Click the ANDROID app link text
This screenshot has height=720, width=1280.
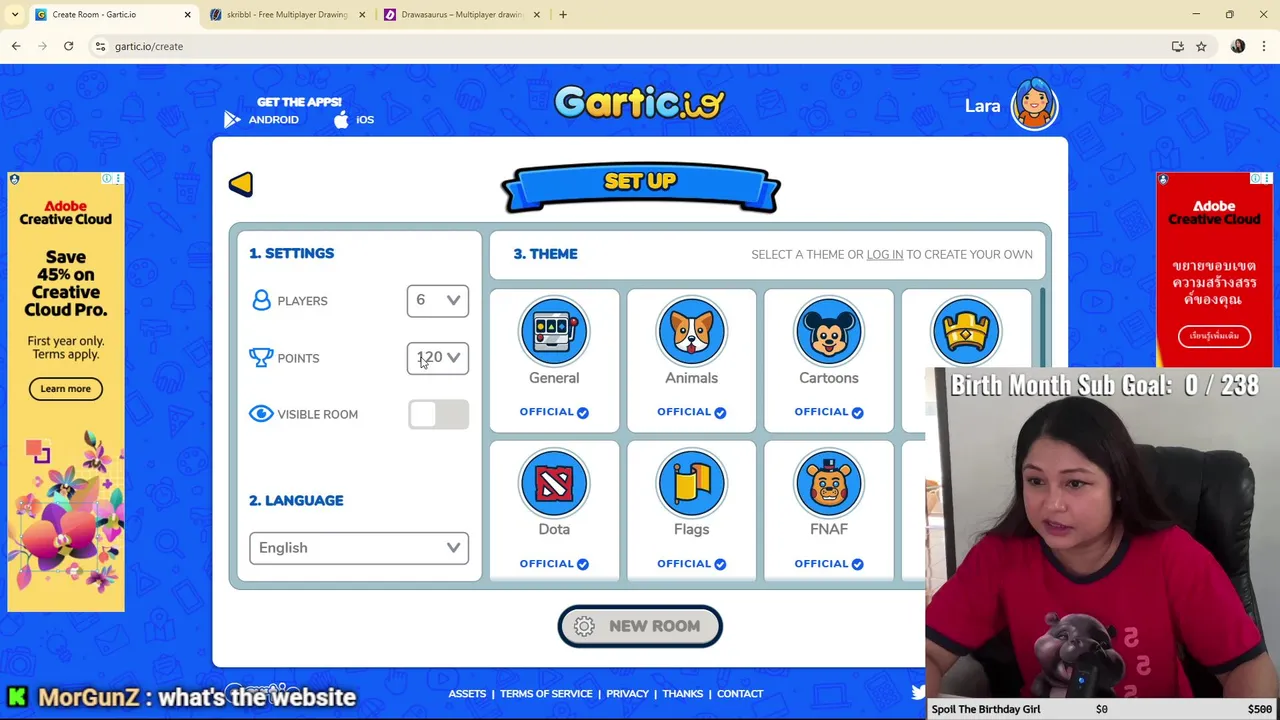[273, 120]
